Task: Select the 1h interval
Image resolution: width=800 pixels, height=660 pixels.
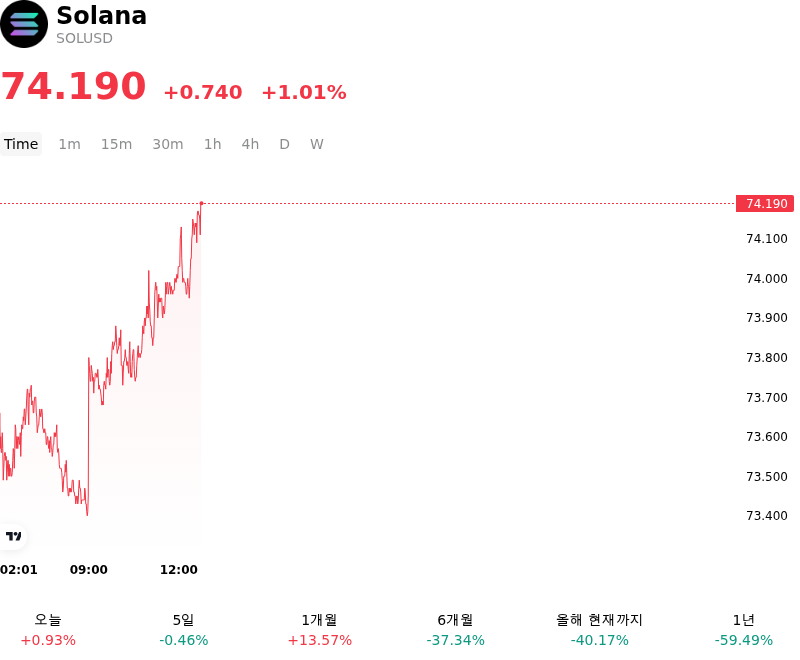Action: pyautogui.click(x=213, y=144)
